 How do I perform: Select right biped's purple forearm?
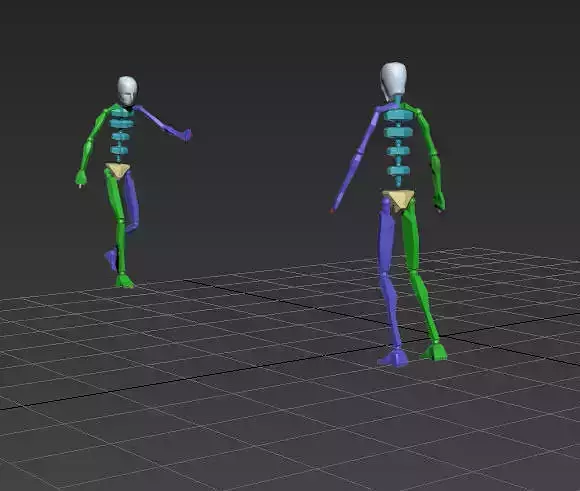coord(346,182)
